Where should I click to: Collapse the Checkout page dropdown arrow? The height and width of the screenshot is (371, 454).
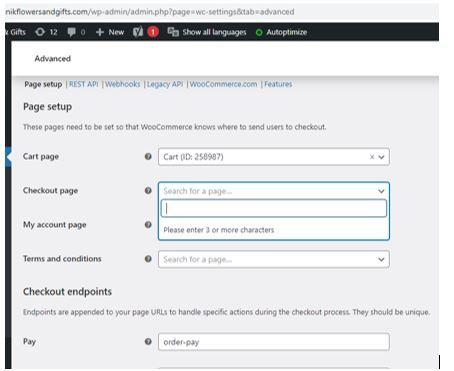coord(381,191)
